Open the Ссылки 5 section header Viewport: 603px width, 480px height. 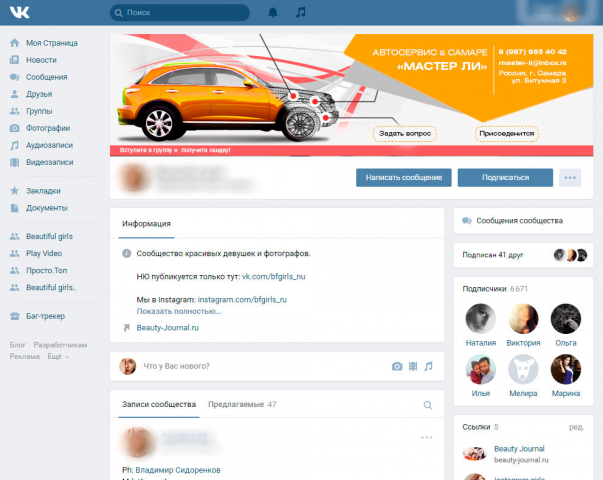pos(480,427)
